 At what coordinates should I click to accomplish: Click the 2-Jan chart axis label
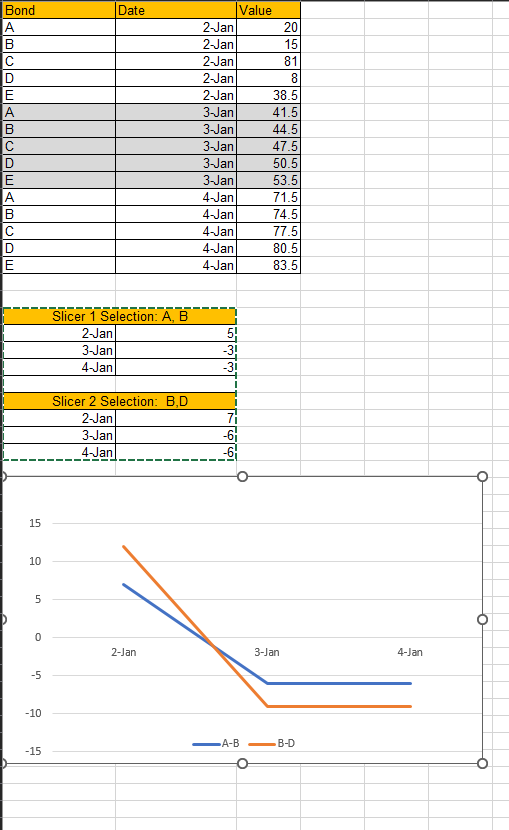pyautogui.click(x=123, y=652)
